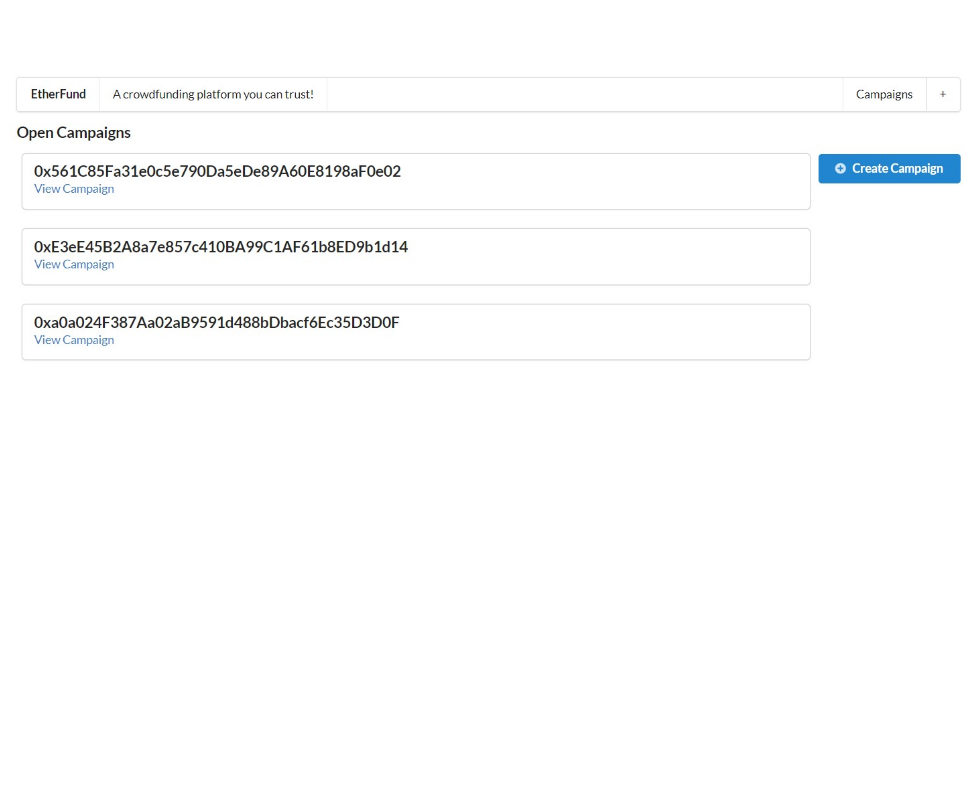The width and height of the screenshot is (975, 800).
Task: View Campaign for address 0x561C85Fa31e0c5e790...
Action: click(74, 189)
